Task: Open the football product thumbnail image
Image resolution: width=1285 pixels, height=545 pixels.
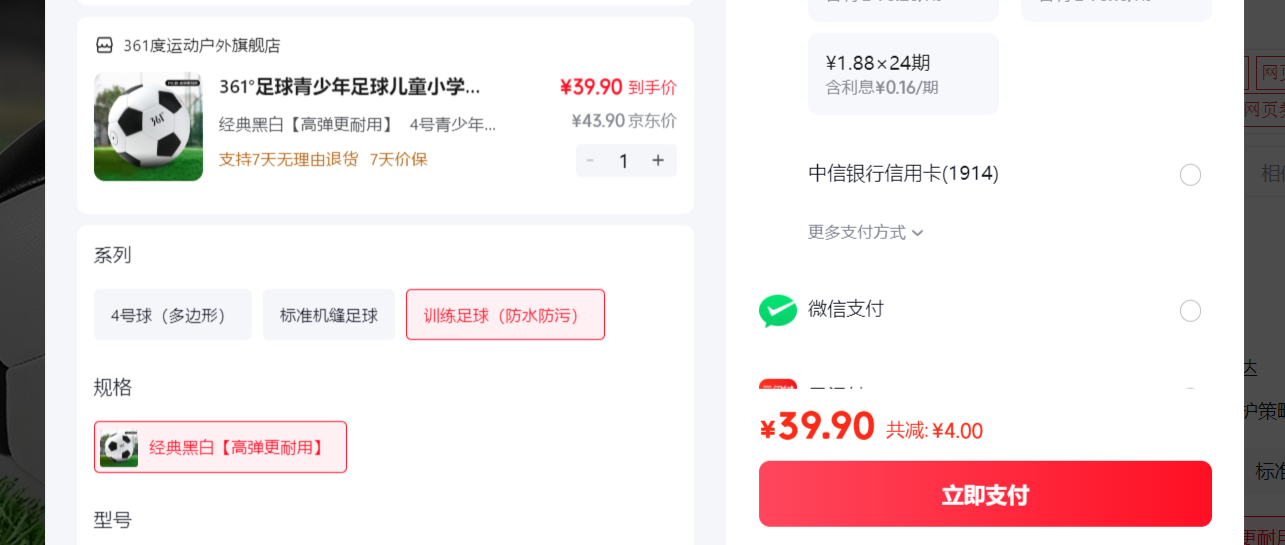Action: tap(148, 126)
